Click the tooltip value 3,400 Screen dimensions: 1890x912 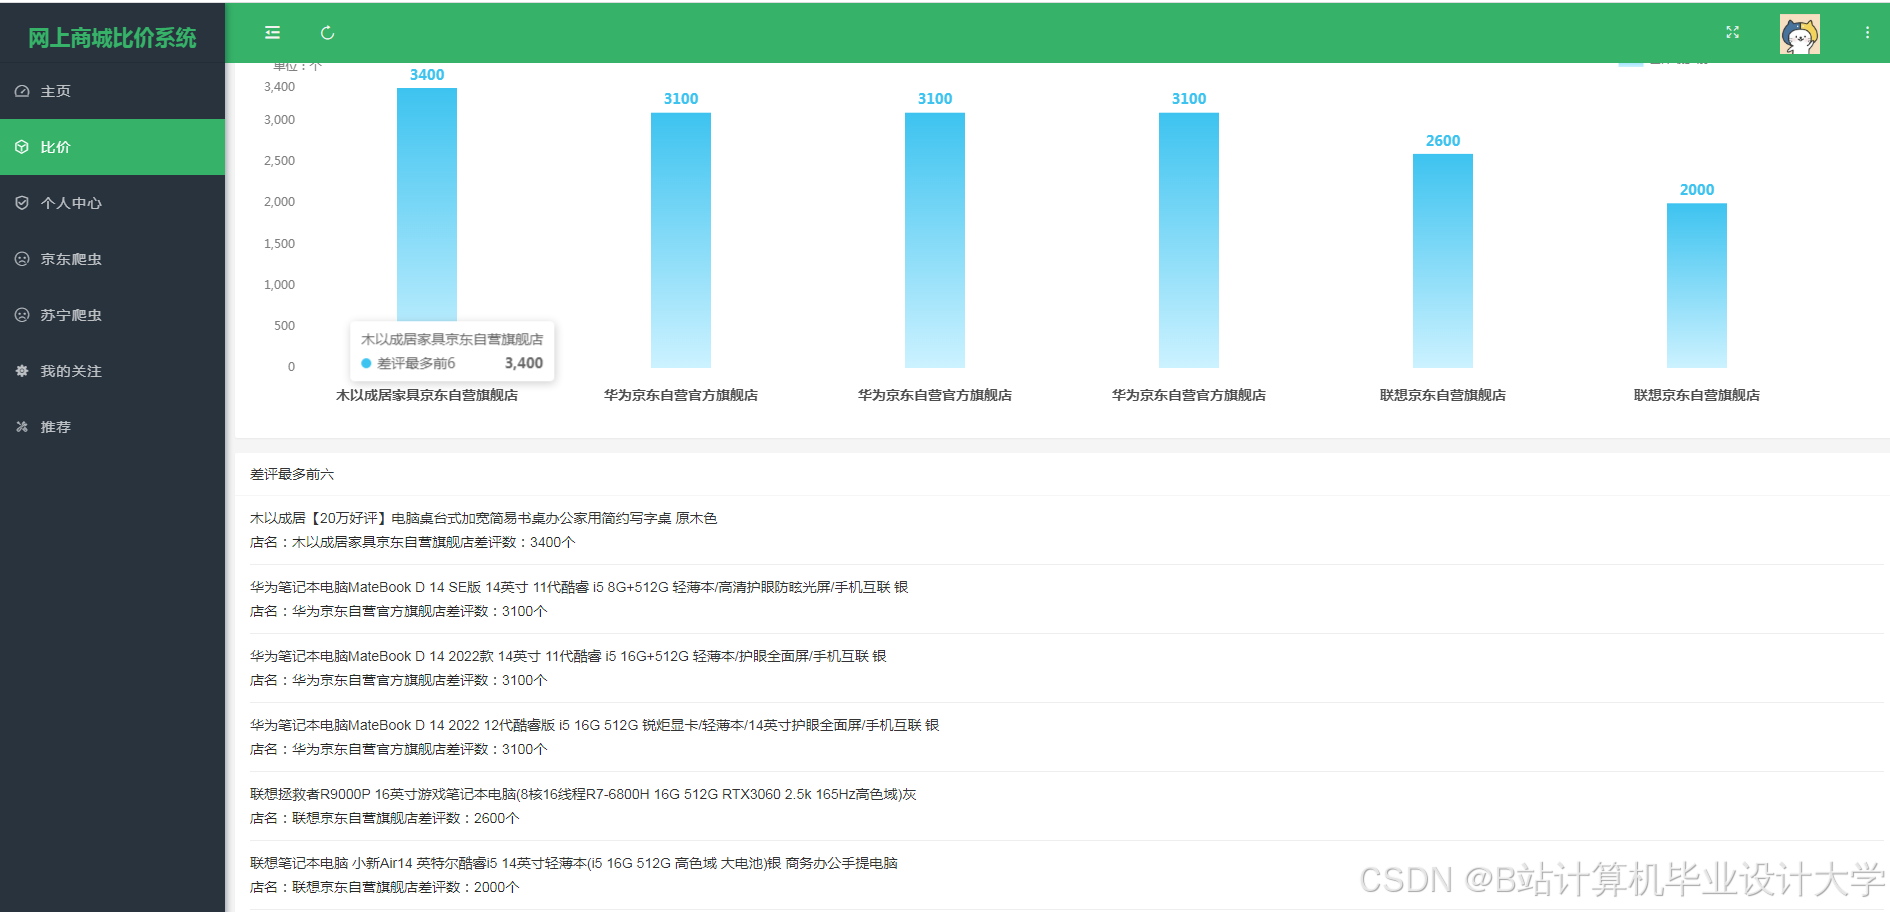[x=524, y=363]
